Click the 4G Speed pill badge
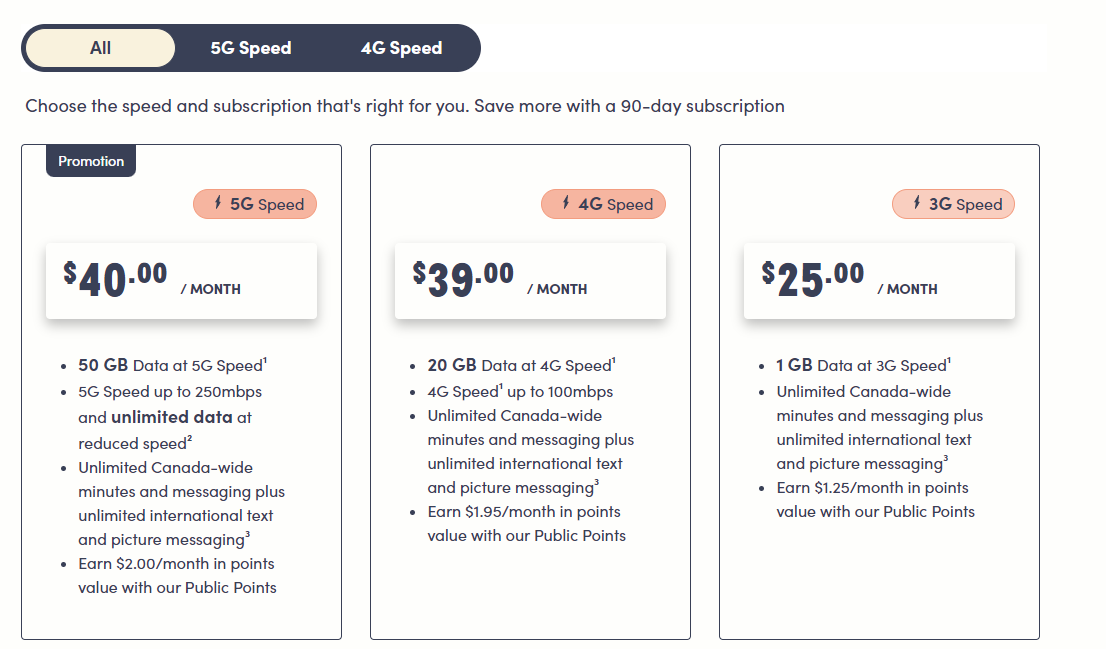The width and height of the screenshot is (1106, 649). pyautogui.click(x=603, y=204)
